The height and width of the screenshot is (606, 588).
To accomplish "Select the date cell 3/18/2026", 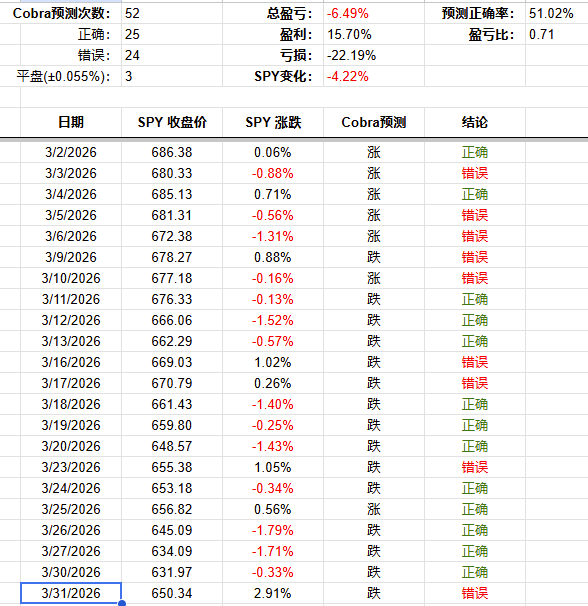I will tap(71, 404).
